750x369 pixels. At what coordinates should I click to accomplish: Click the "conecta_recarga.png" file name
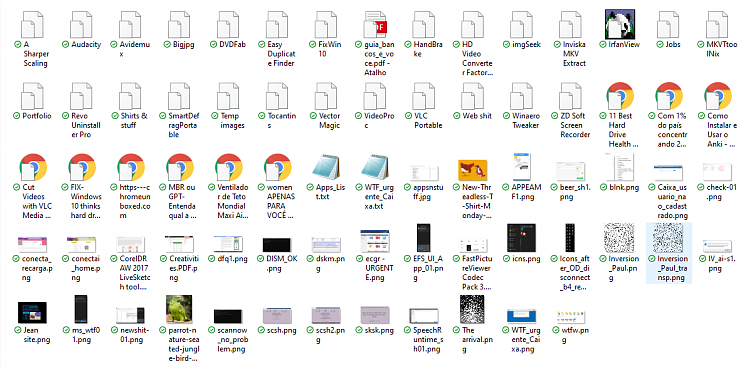pos(36,268)
